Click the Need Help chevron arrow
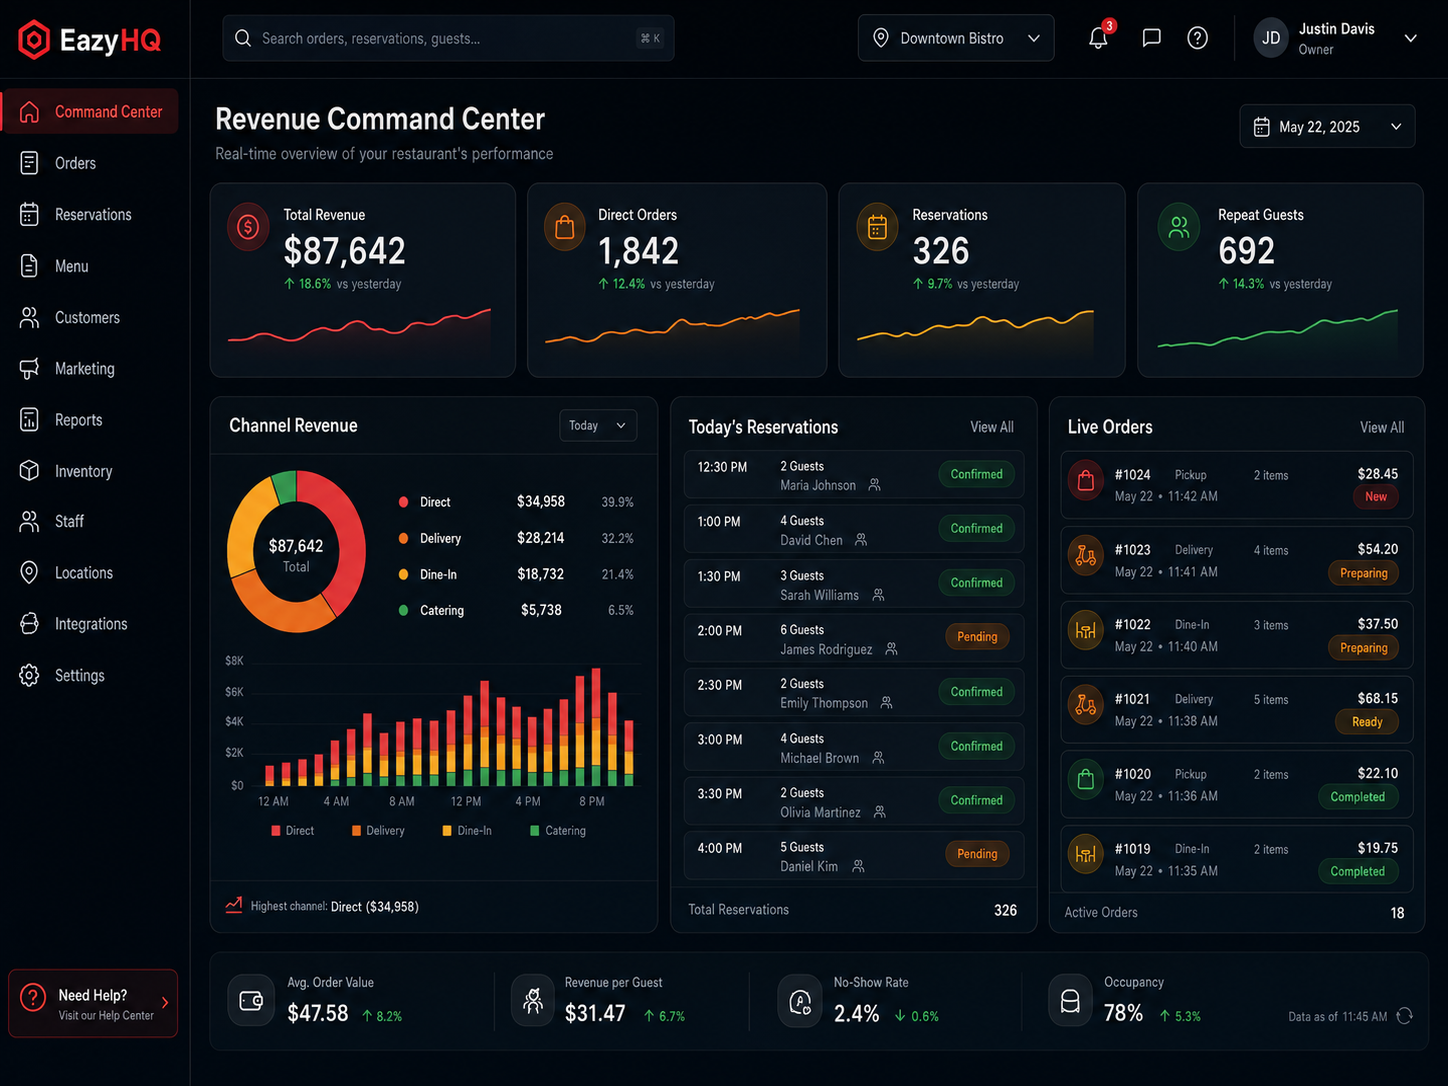 [x=165, y=1003]
